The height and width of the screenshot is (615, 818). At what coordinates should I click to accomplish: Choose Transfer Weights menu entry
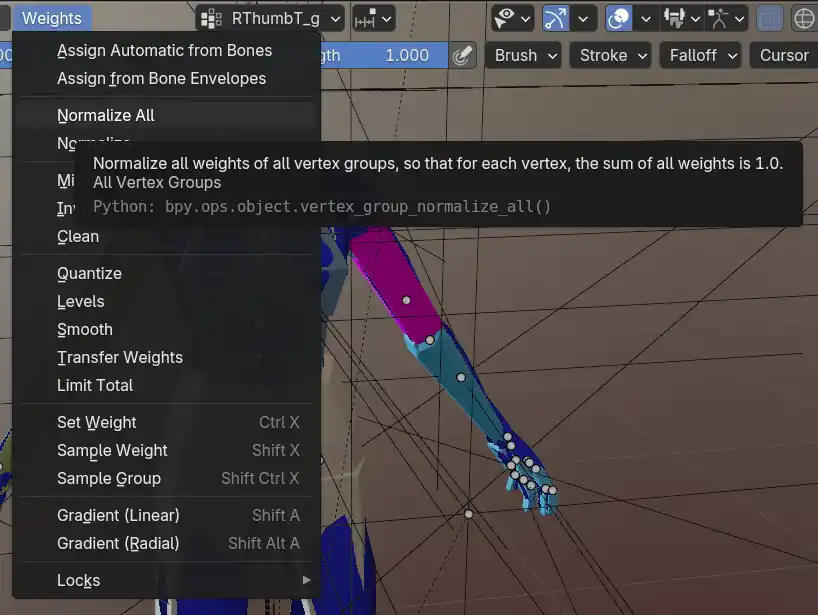pyautogui.click(x=120, y=357)
